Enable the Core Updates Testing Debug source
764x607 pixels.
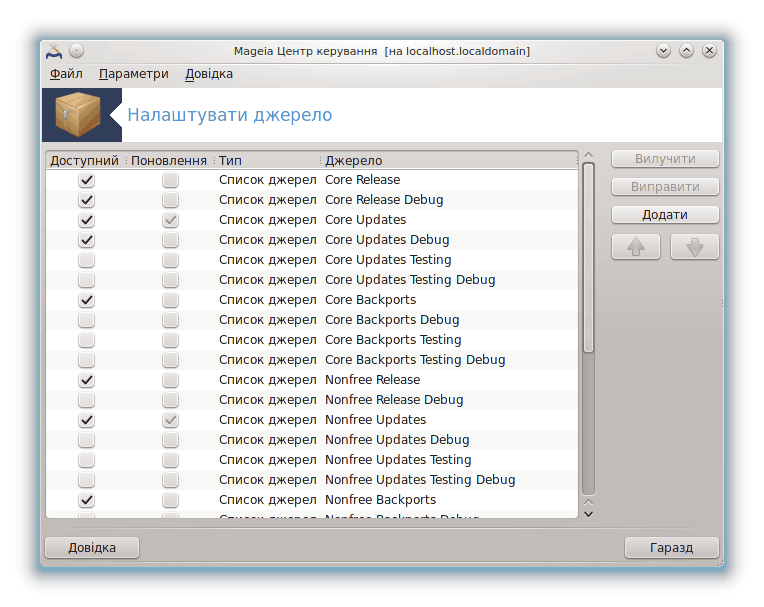coord(87,280)
